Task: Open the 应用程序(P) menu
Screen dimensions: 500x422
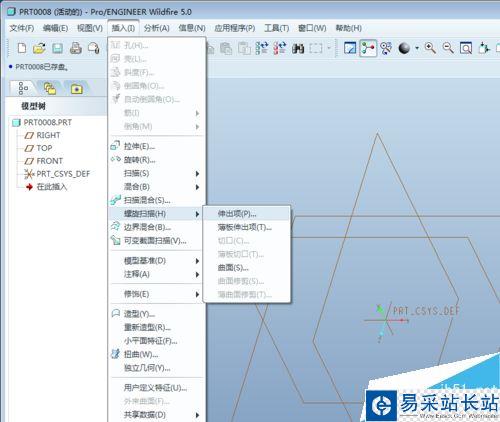Action: 235,28
